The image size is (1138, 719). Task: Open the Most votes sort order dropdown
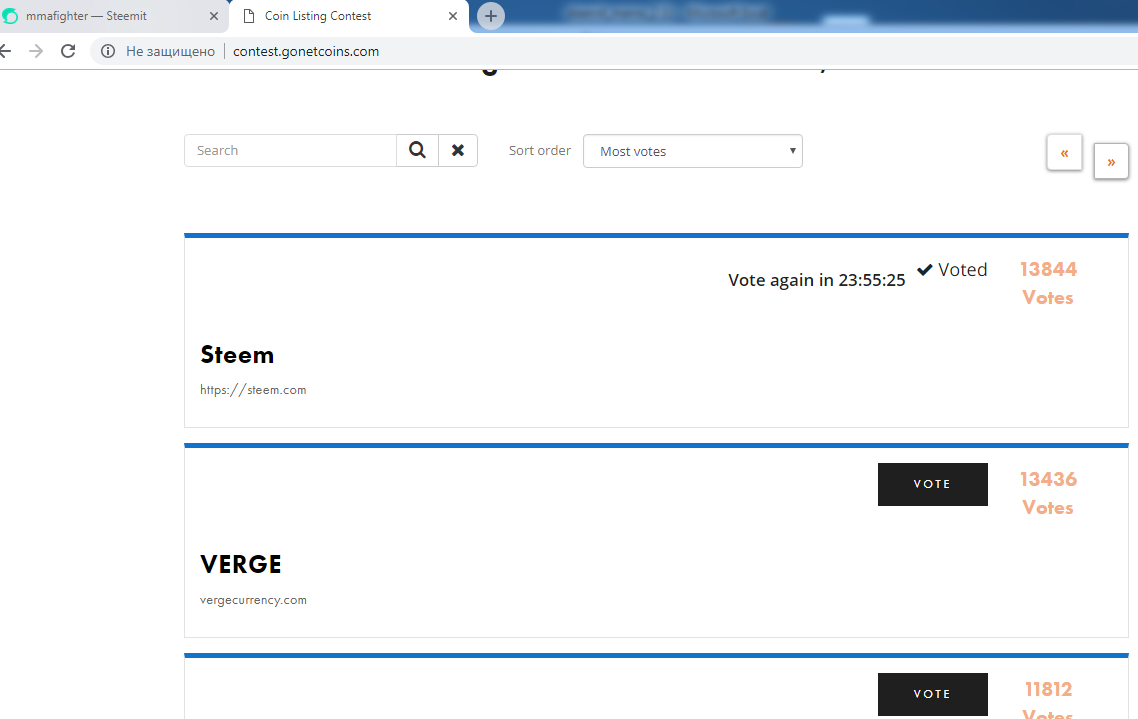693,151
